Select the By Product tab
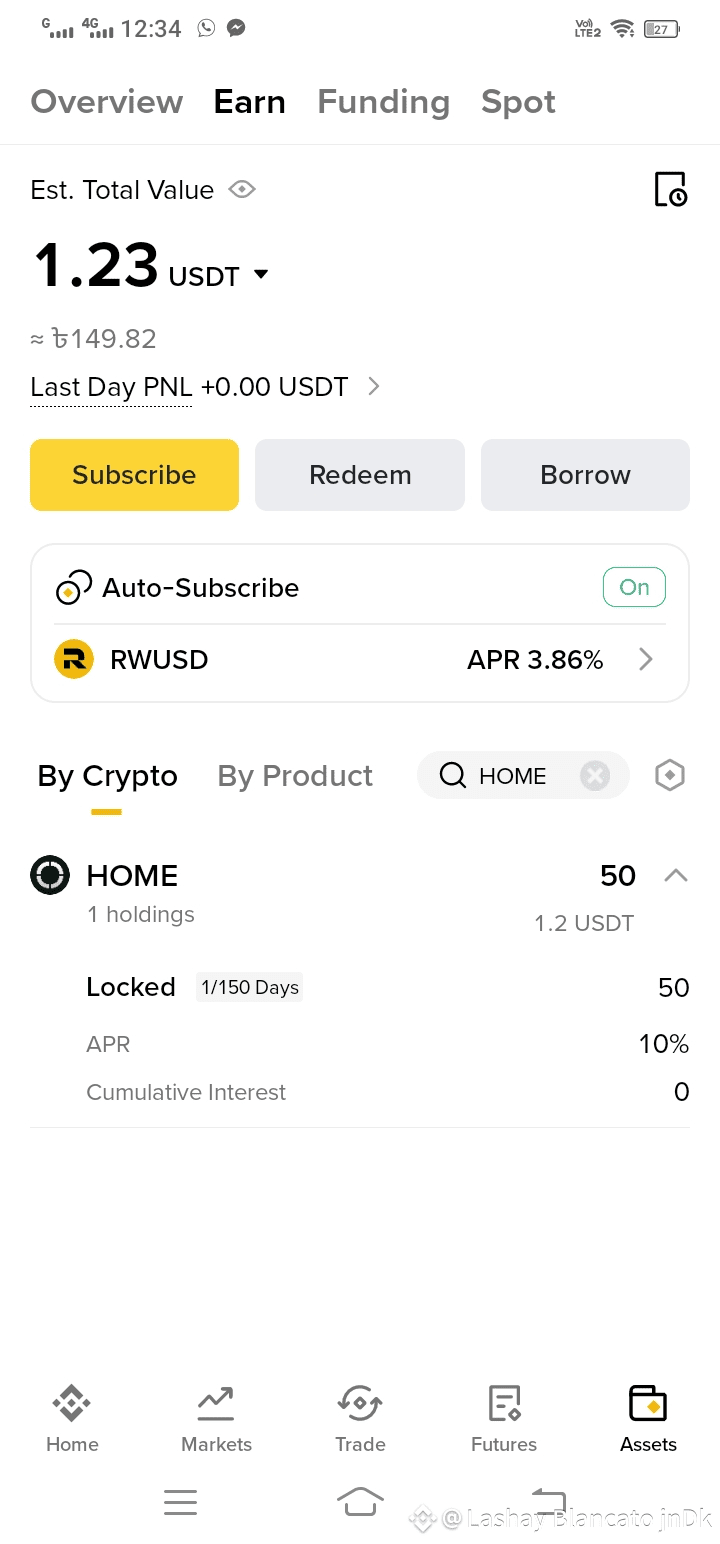 [x=295, y=776]
